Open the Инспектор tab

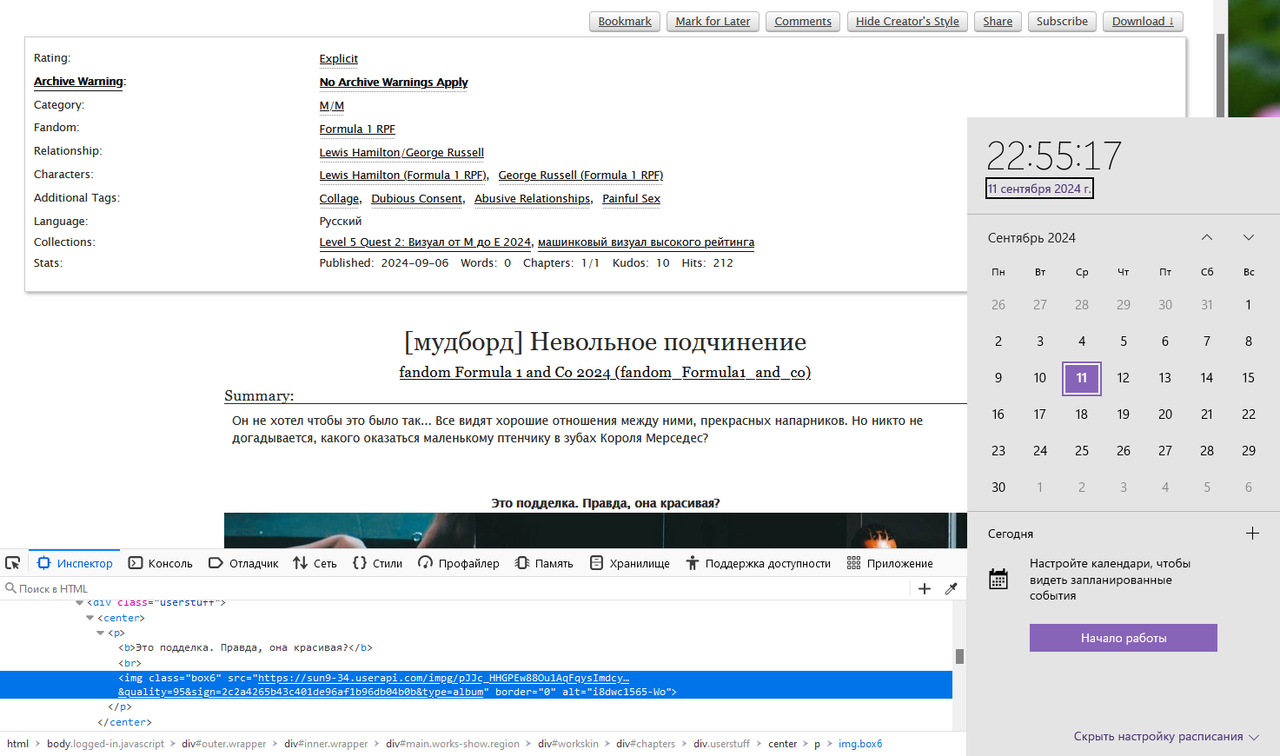(x=75, y=563)
